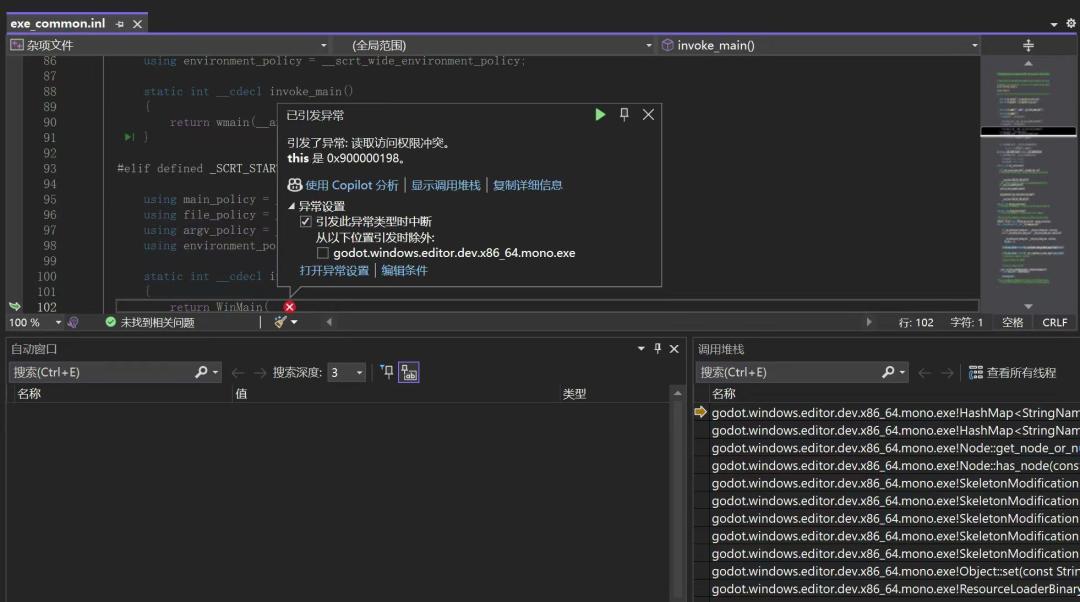Continue execution with green play button
Screen dimensions: 1080x602
600,114
